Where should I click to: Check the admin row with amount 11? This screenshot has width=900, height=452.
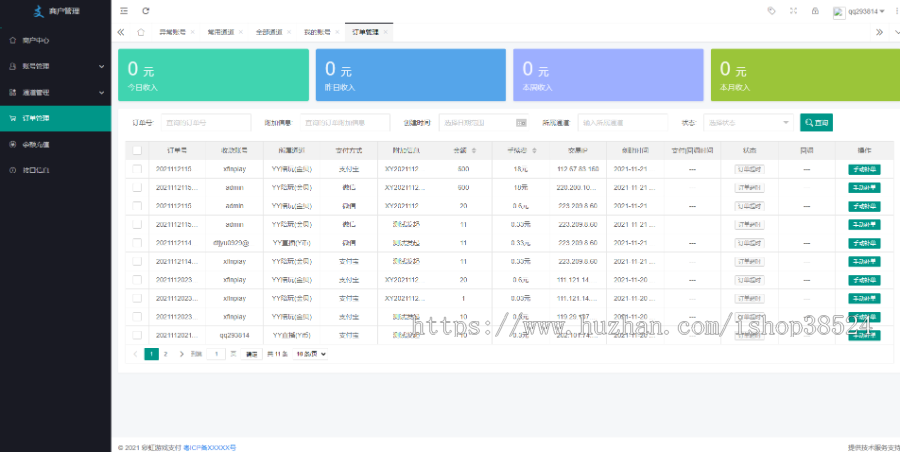(x=137, y=224)
